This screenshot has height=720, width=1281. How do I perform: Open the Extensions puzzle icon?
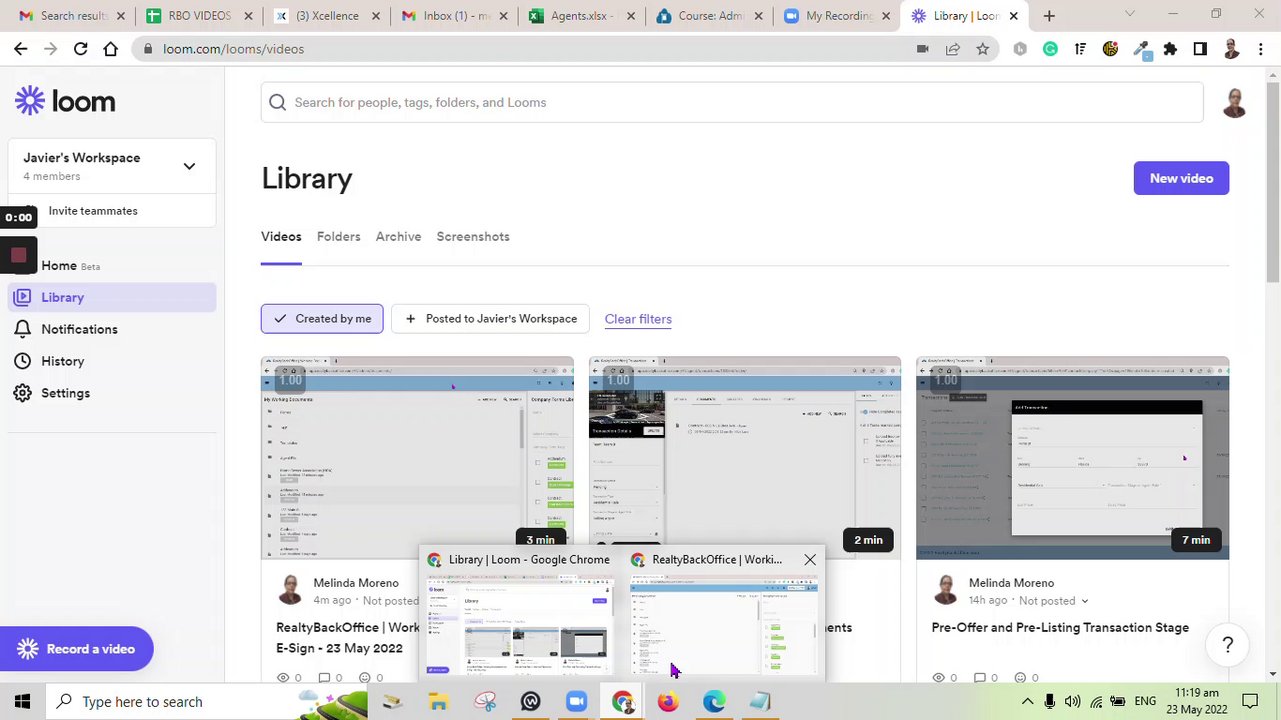tap(1170, 49)
